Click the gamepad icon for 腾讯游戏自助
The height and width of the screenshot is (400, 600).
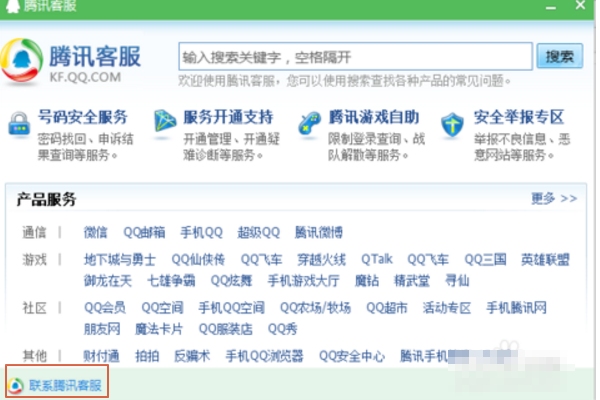[x=309, y=122]
